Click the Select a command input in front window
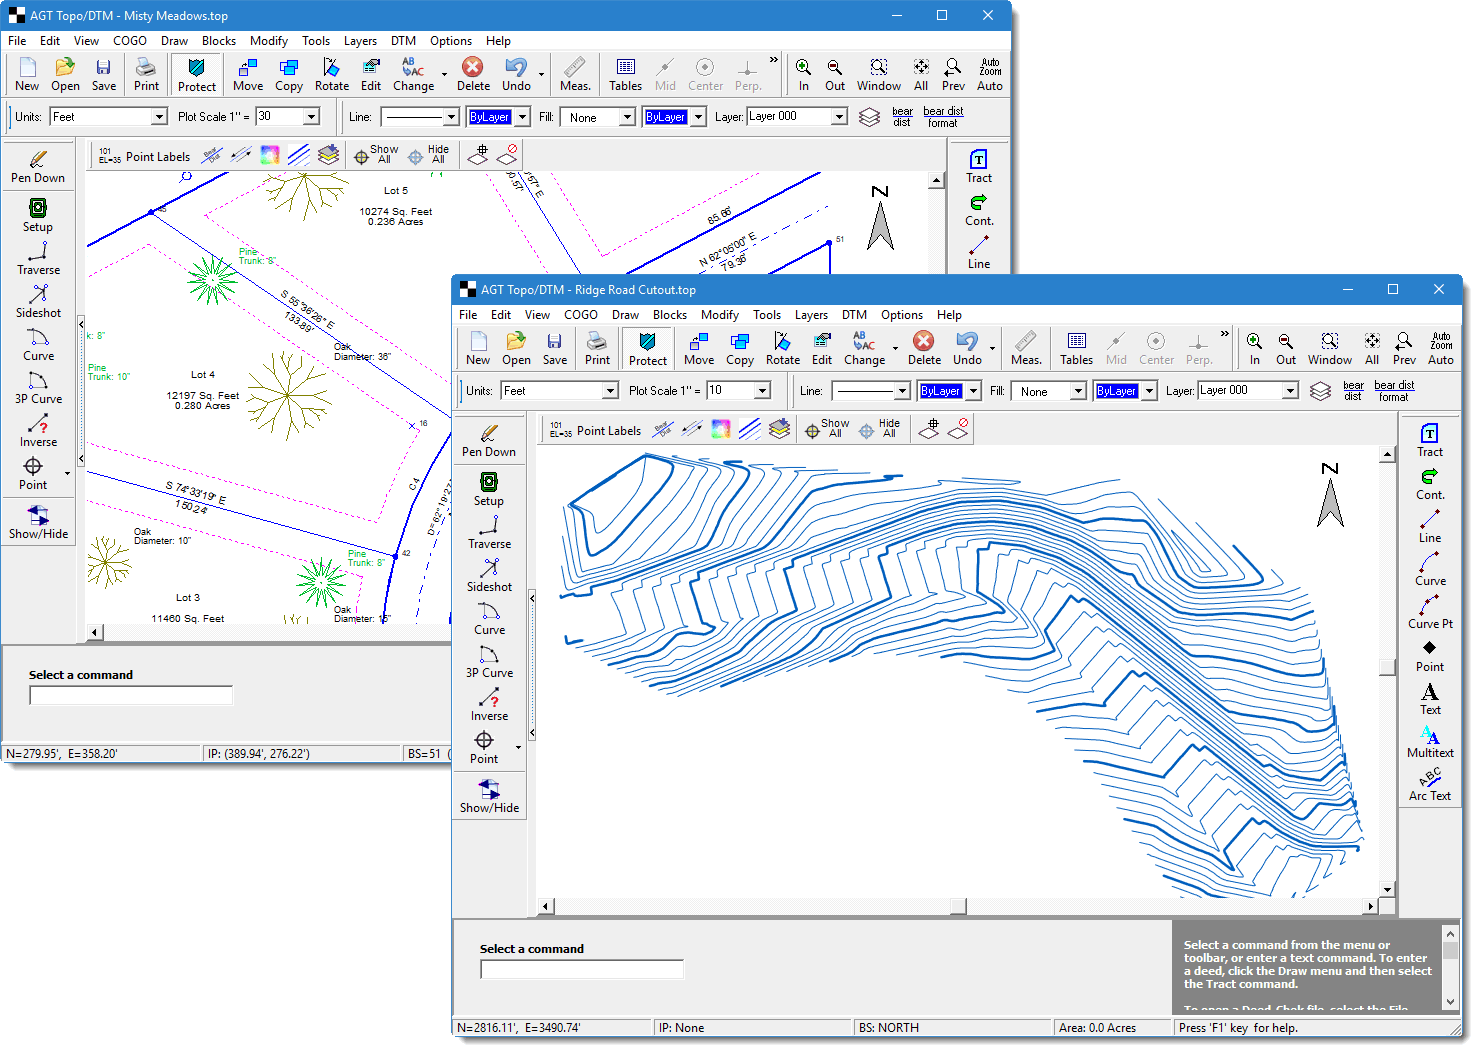 (x=581, y=969)
